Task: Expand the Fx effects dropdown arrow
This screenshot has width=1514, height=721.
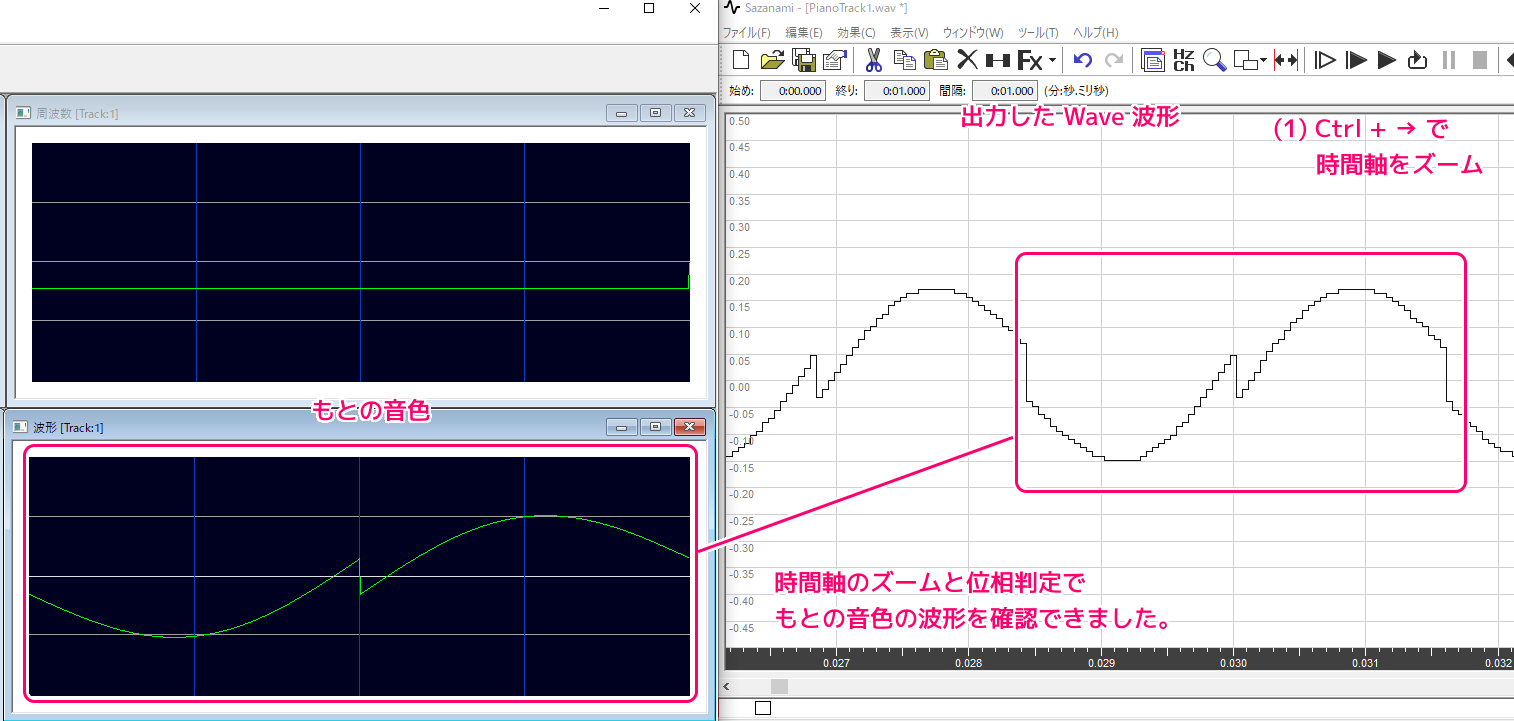Action: click(x=1053, y=61)
